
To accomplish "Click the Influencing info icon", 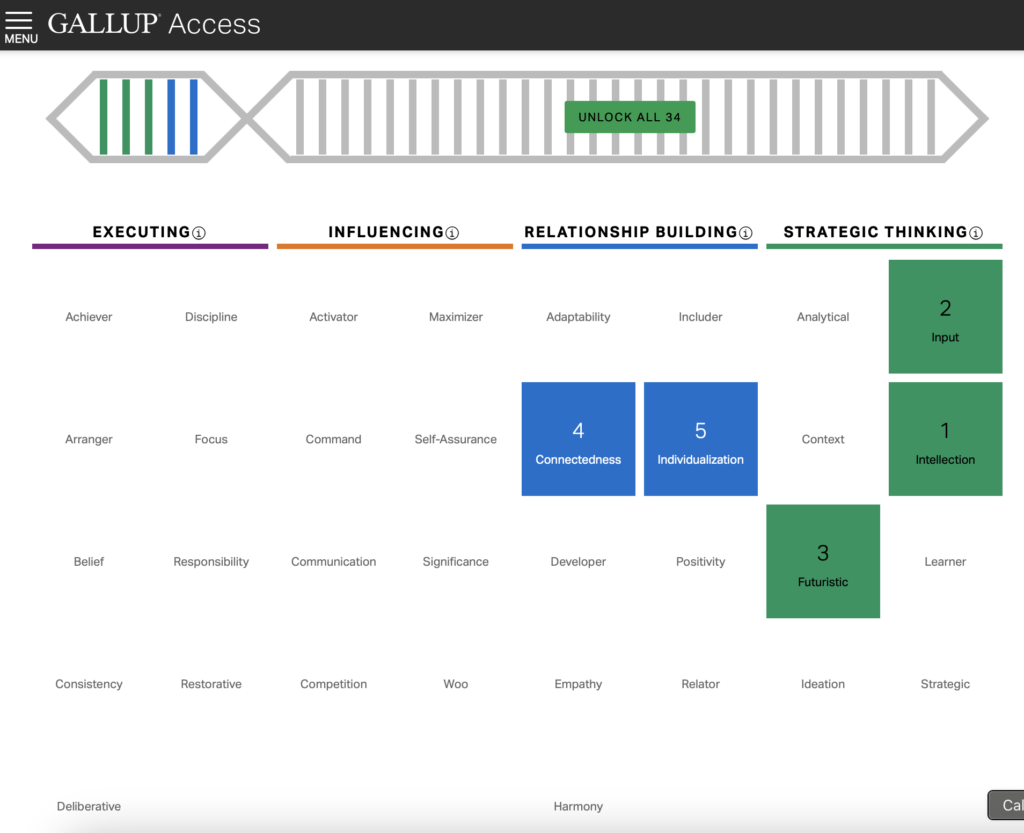I will 452,233.
